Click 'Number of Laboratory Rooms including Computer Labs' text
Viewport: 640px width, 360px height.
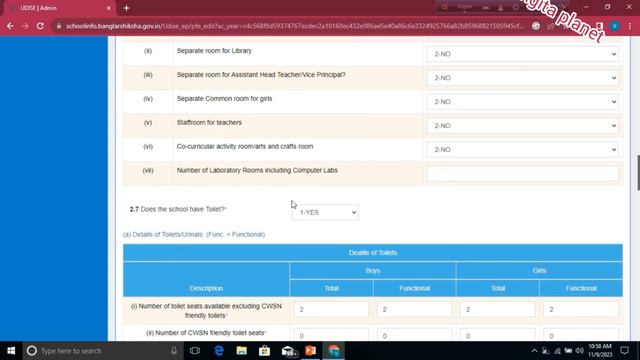(x=257, y=170)
